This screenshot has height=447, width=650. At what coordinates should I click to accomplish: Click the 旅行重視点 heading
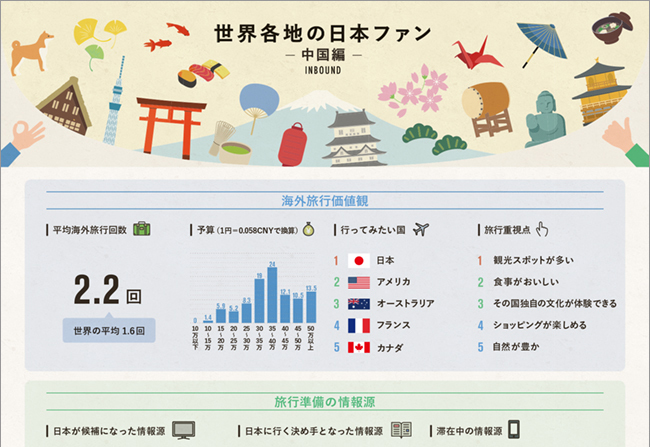click(x=507, y=230)
